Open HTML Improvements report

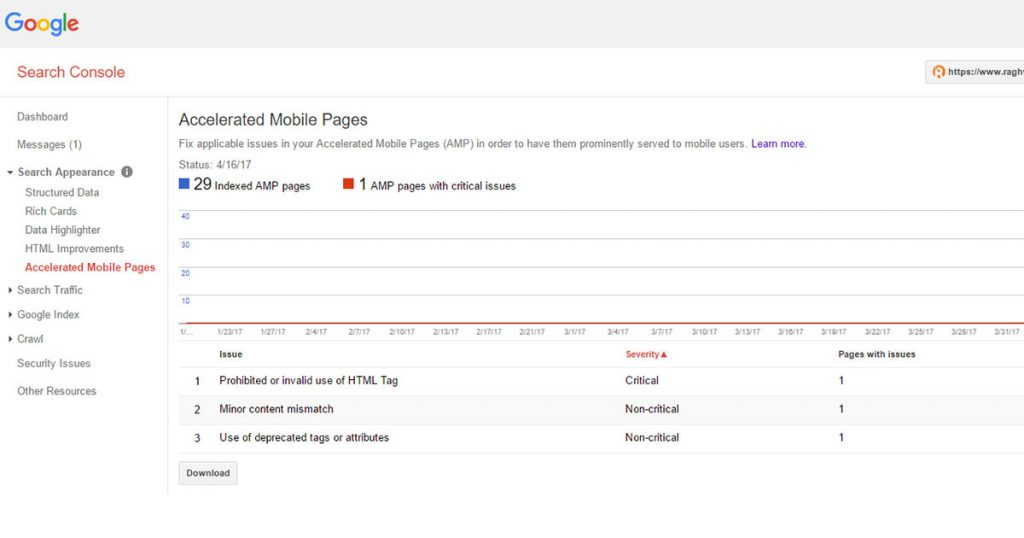[x=74, y=249]
